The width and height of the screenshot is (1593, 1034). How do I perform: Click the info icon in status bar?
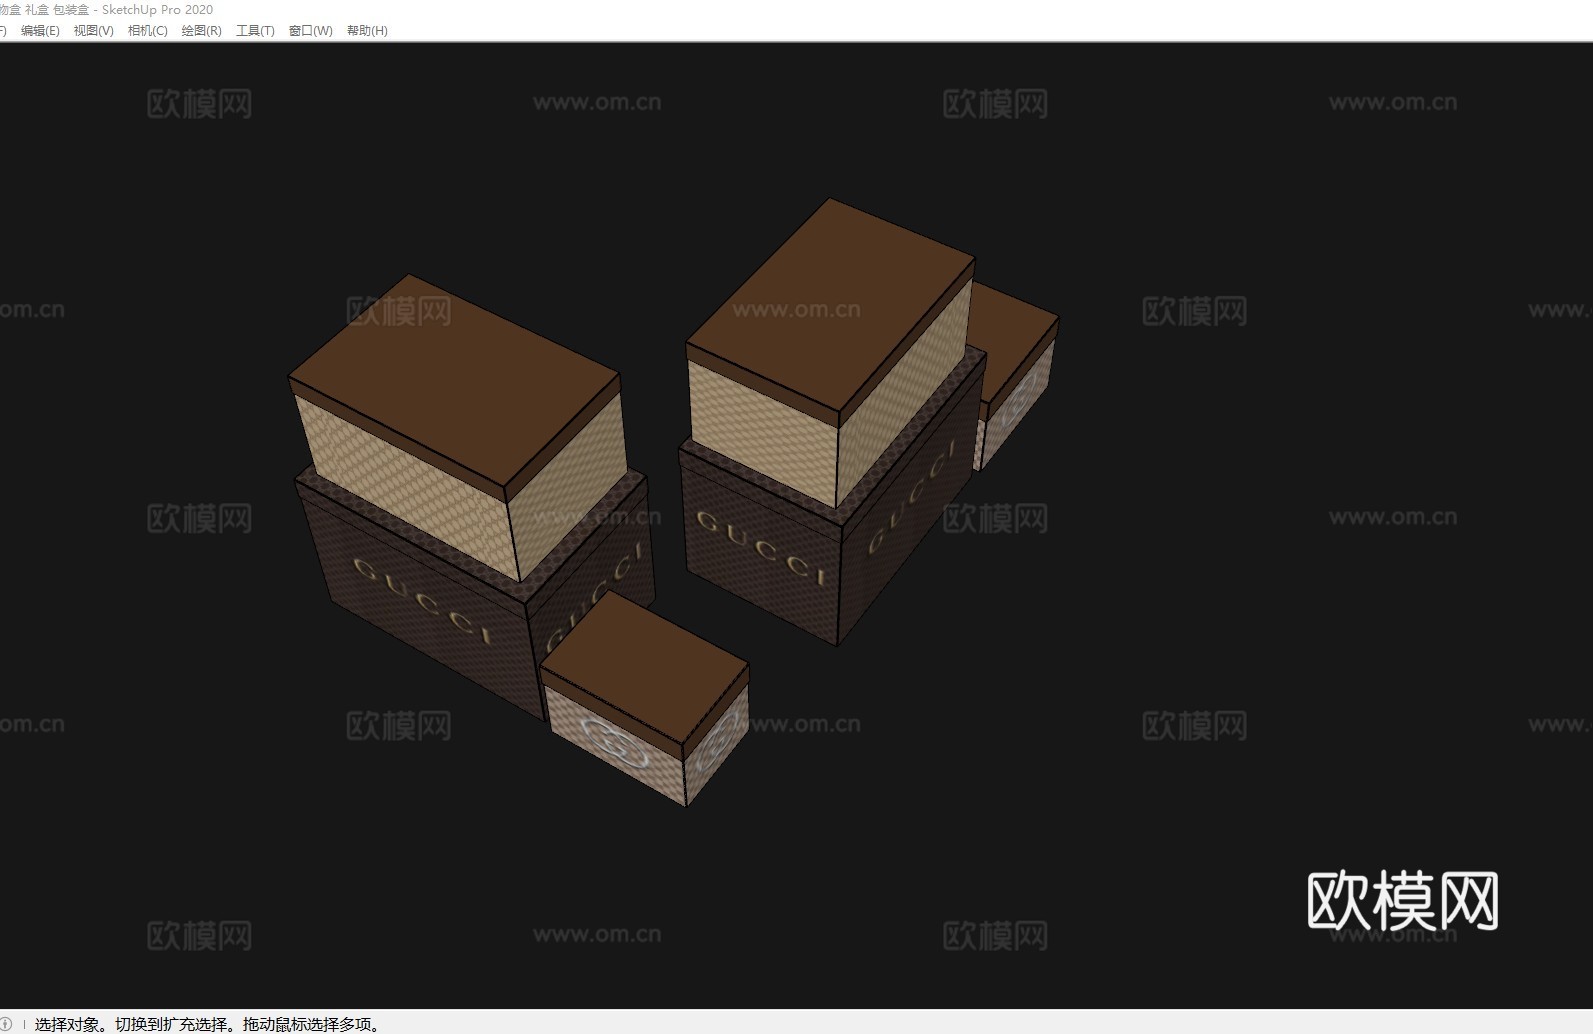6,1024
